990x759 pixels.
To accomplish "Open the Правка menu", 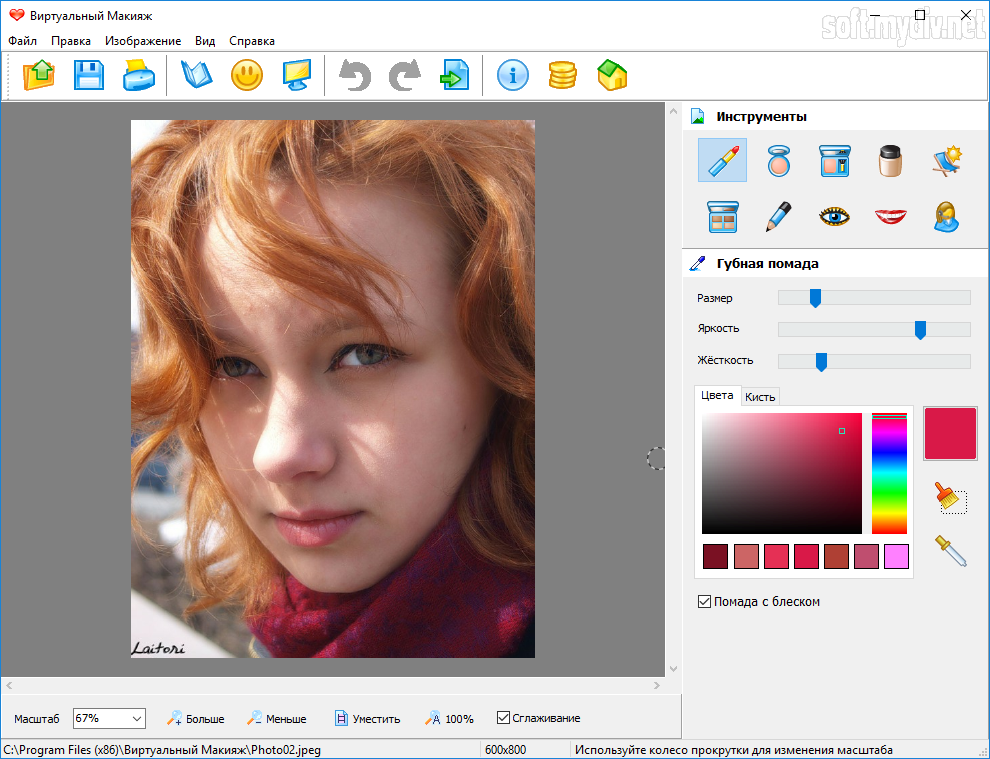I will click(71, 41).
